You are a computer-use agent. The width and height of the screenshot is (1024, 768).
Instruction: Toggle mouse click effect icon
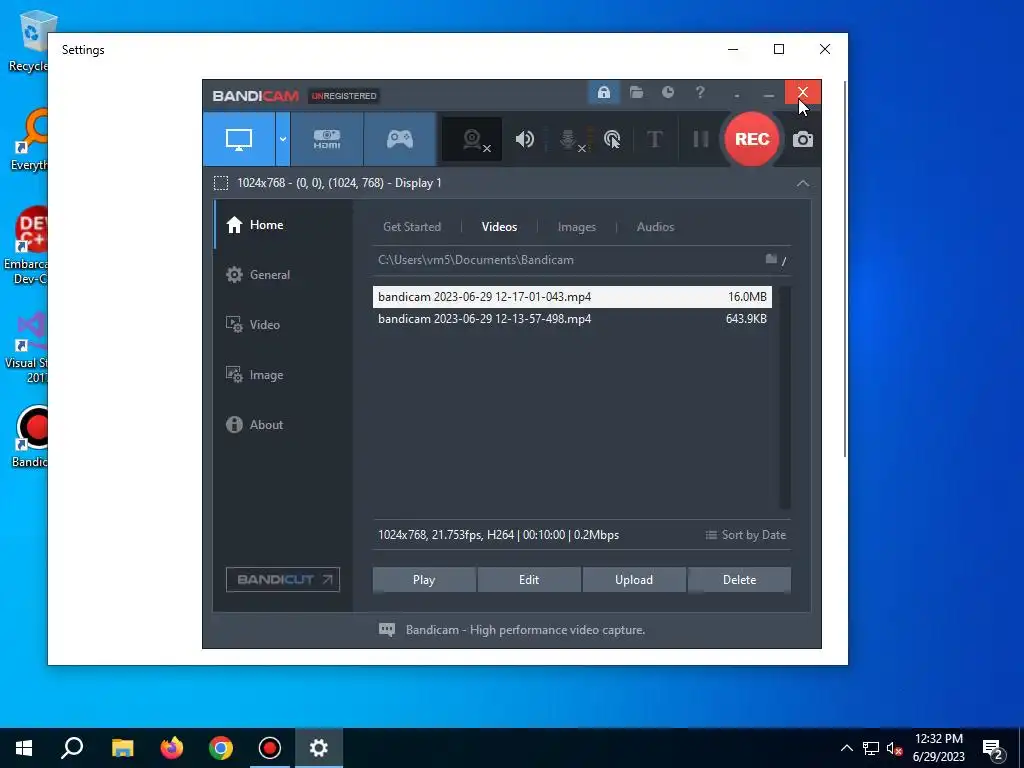(x=612, y=139)
